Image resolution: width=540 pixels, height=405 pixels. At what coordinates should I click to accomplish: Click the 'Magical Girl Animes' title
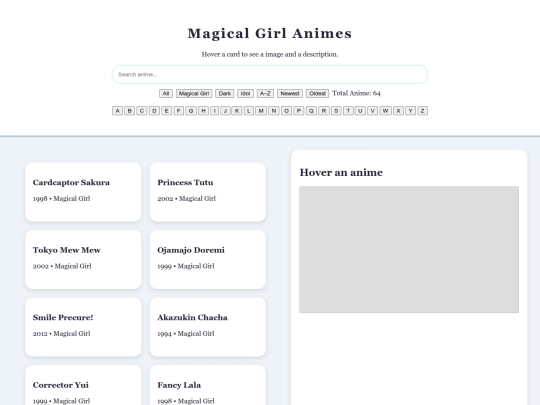click(x=270, y=33)
